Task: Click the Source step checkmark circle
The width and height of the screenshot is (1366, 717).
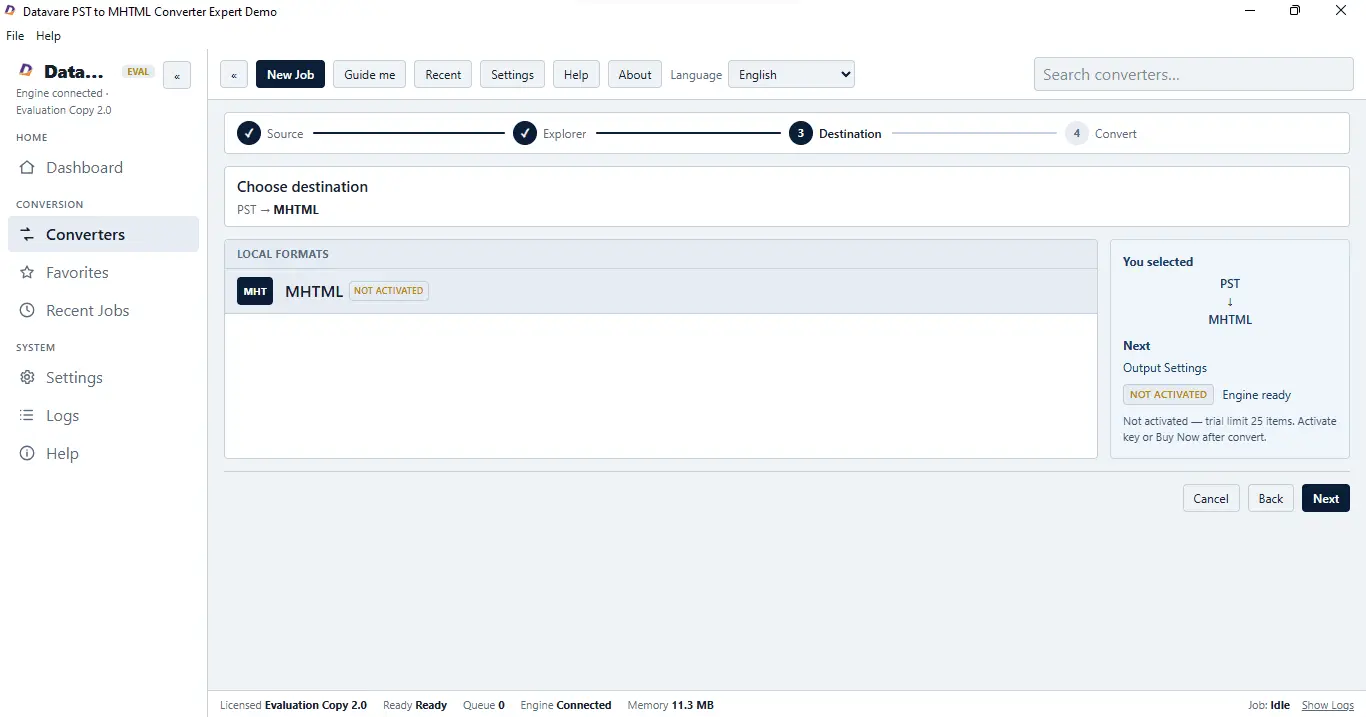Action: point(249,133)
